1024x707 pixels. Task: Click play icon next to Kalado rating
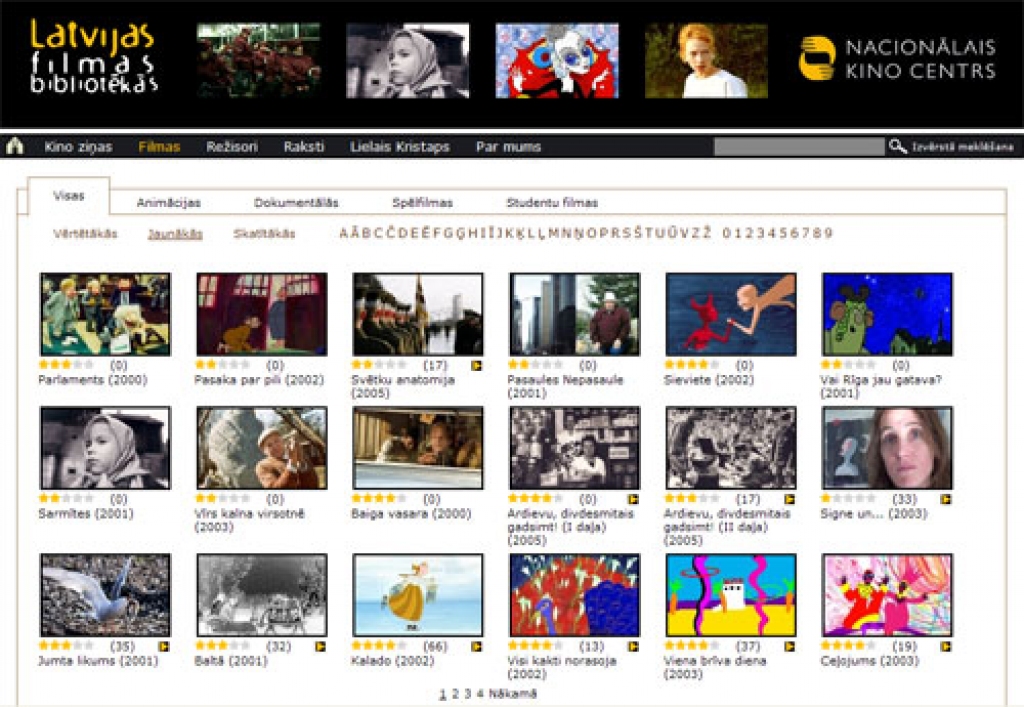(x=477, y=647)
